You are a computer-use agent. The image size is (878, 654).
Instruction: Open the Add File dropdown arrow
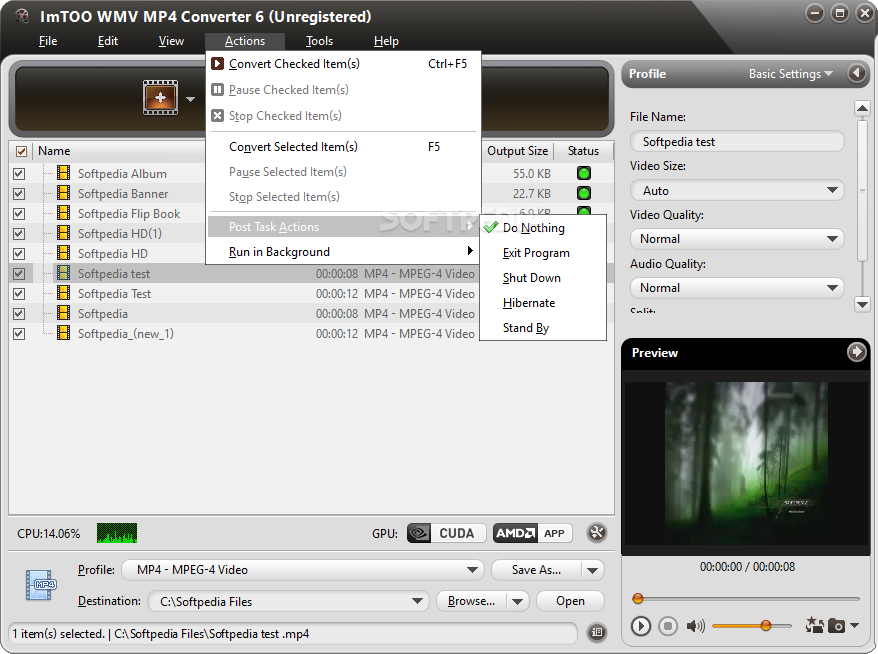point(190,99)
